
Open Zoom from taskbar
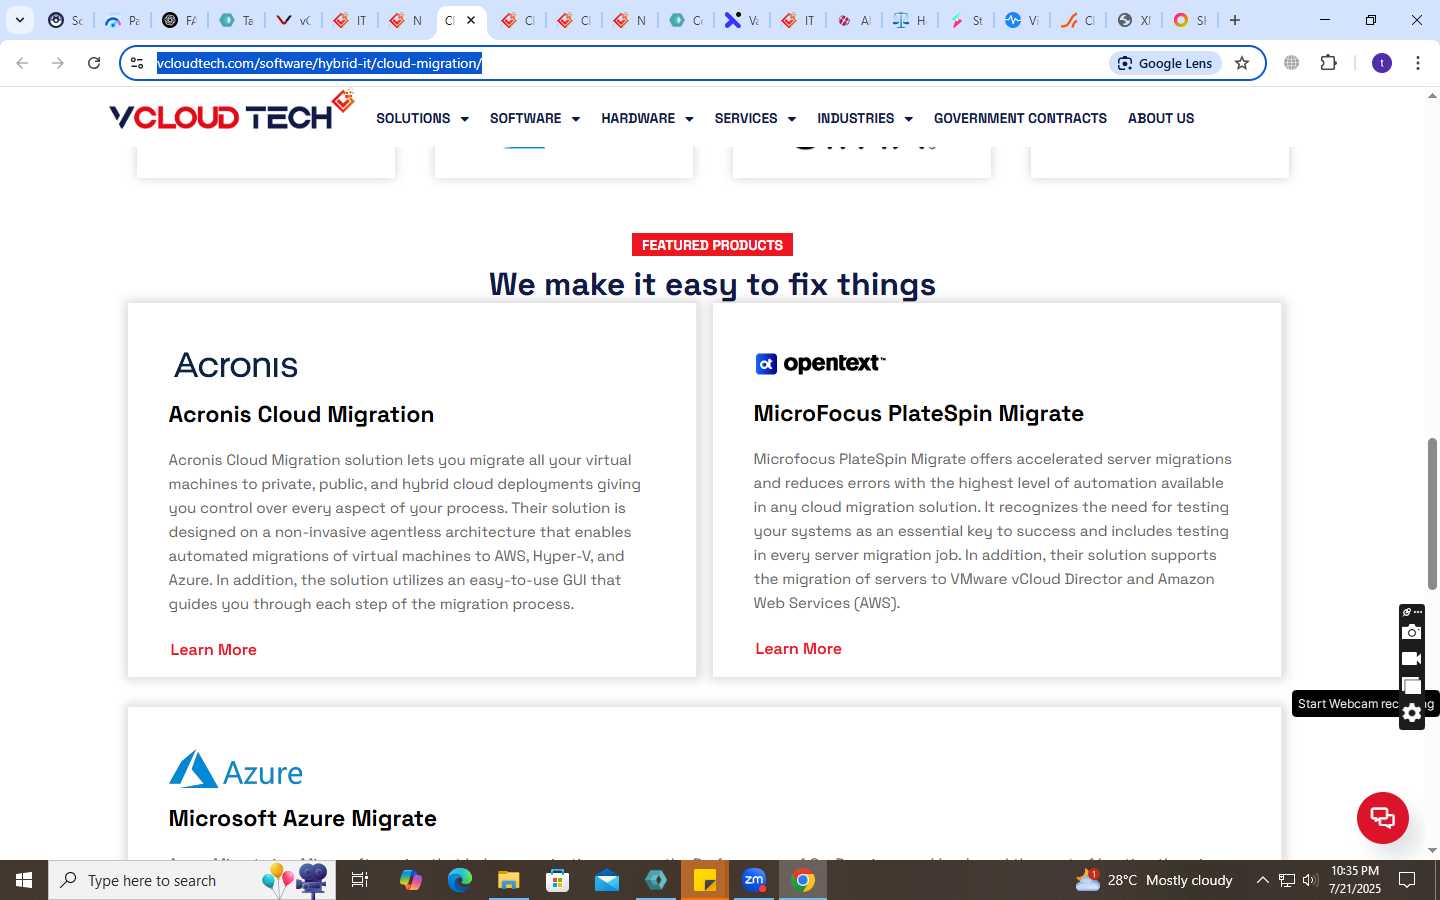click(x=754, y=880)
